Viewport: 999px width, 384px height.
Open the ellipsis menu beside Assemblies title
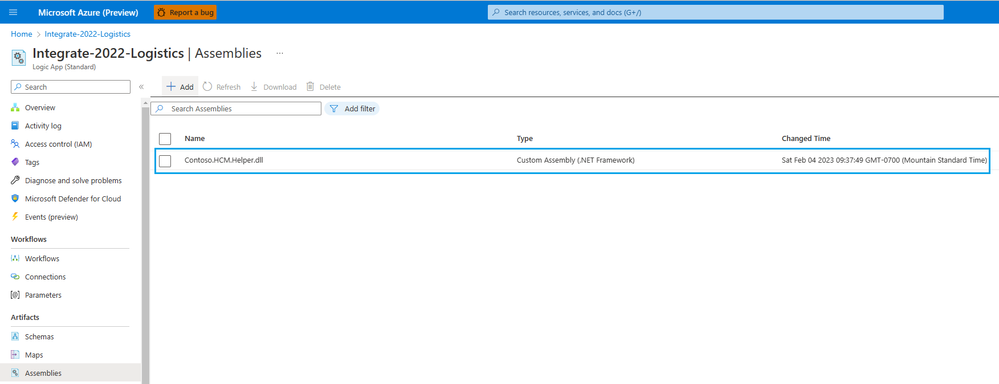pos(279,53)
